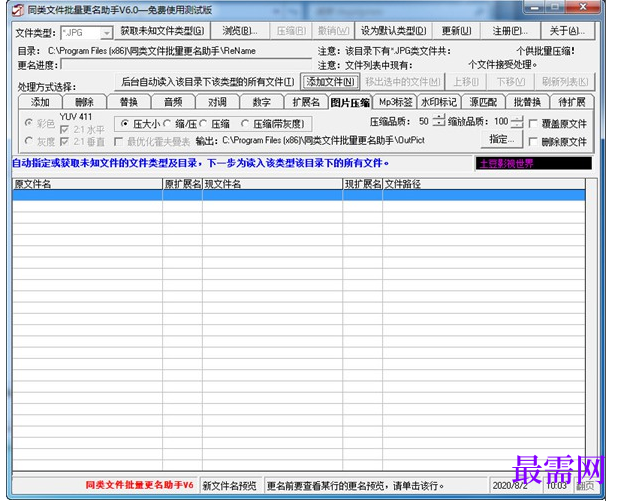Switch to the 扩展名 tab
This screenshot has width=624, height=501.
pos(306,102)
